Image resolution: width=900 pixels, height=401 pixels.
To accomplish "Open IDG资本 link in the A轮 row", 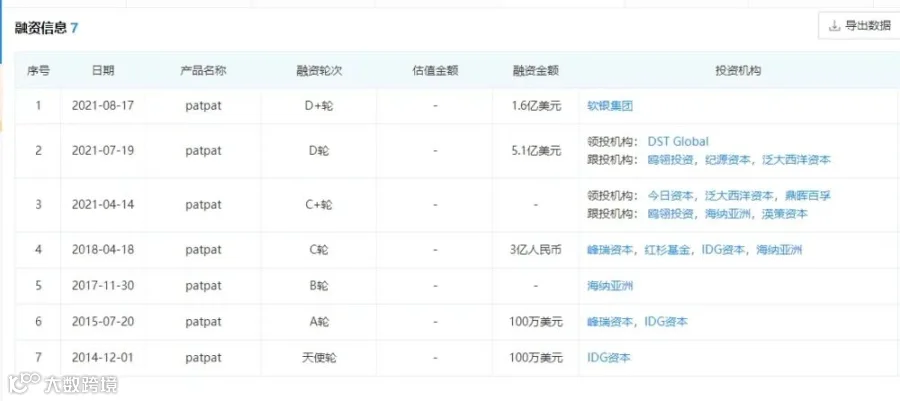I will coord(666,322).
